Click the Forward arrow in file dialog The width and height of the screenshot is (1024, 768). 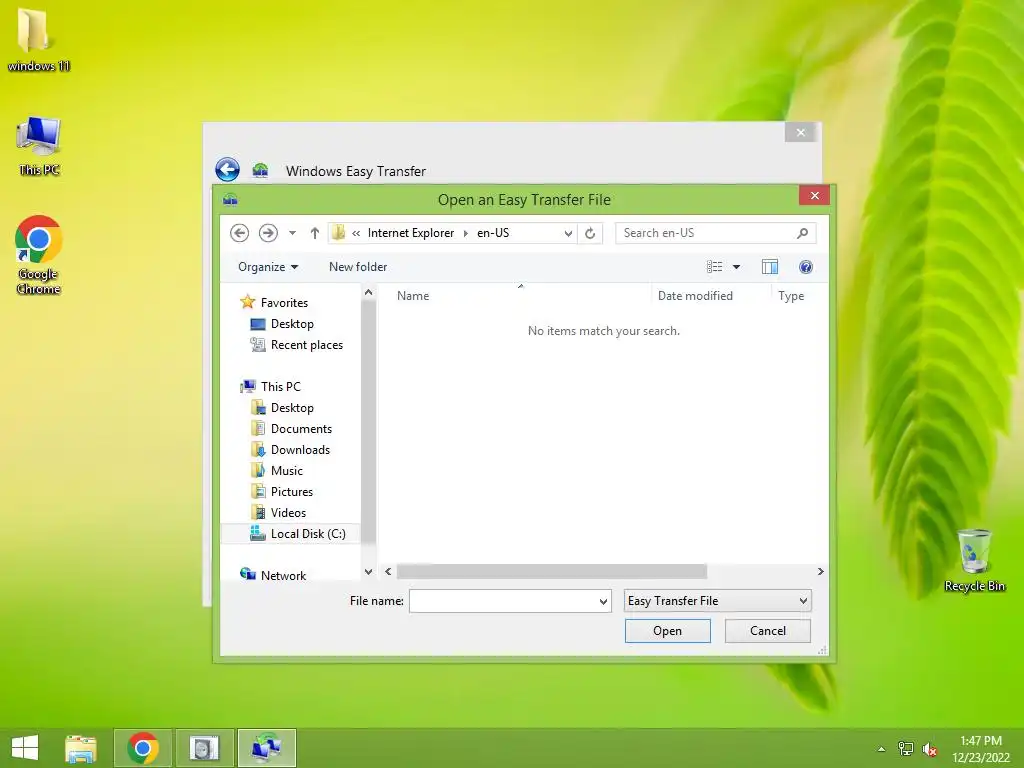(268, 233)
